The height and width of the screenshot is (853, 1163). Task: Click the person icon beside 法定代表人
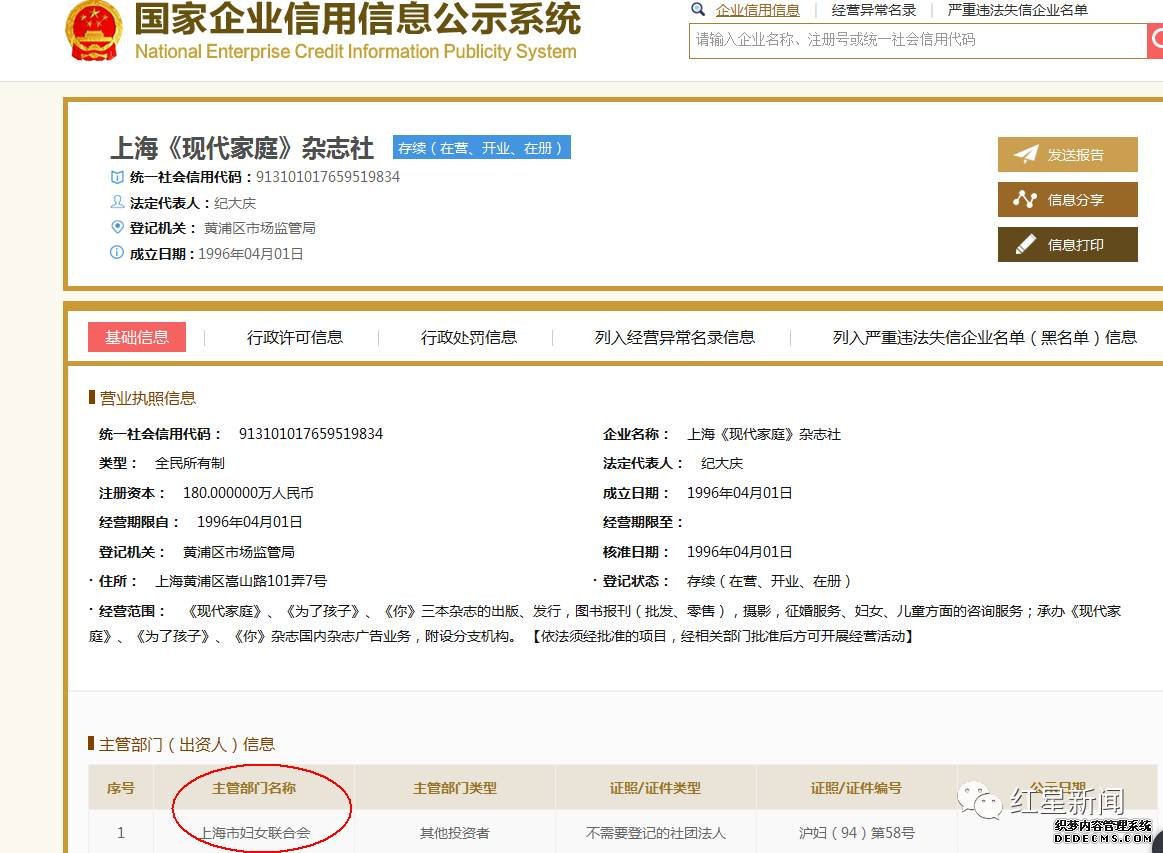pos(117,202)
